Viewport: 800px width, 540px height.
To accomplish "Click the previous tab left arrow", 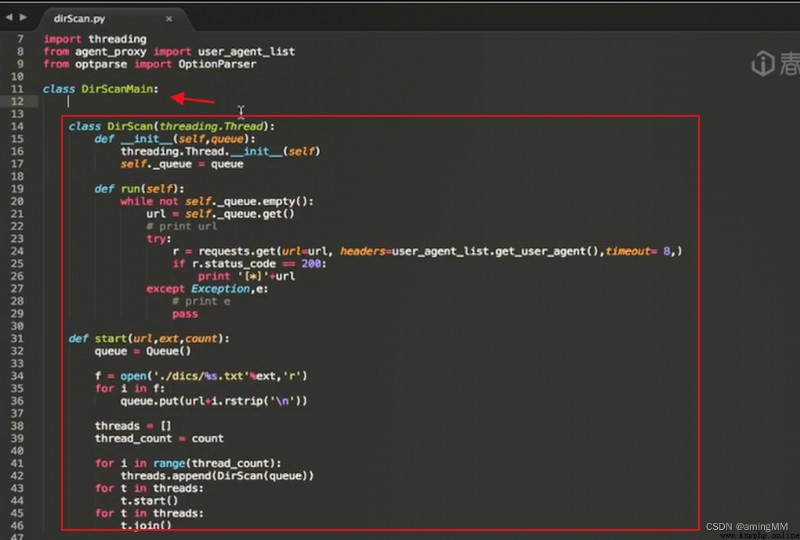I will [x=9, y=17].
